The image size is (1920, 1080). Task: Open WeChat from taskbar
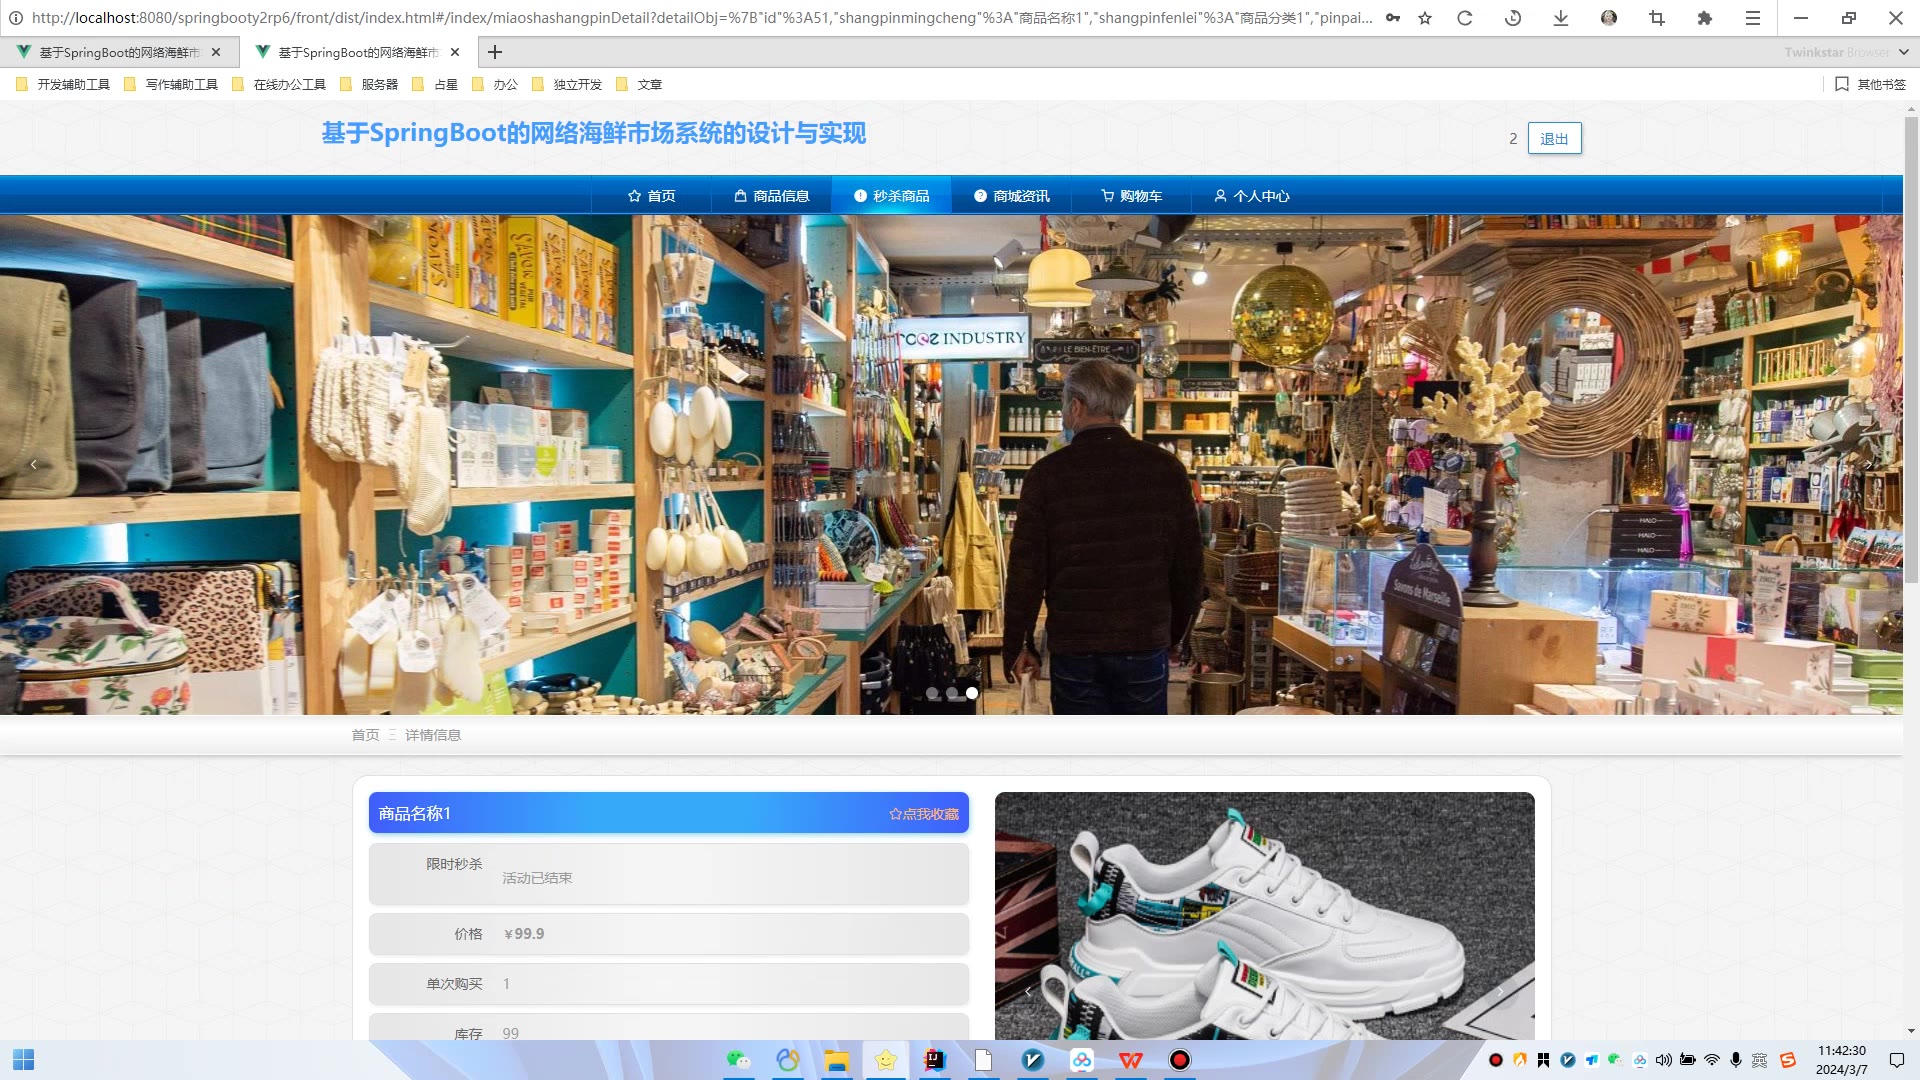[738, 1060]
